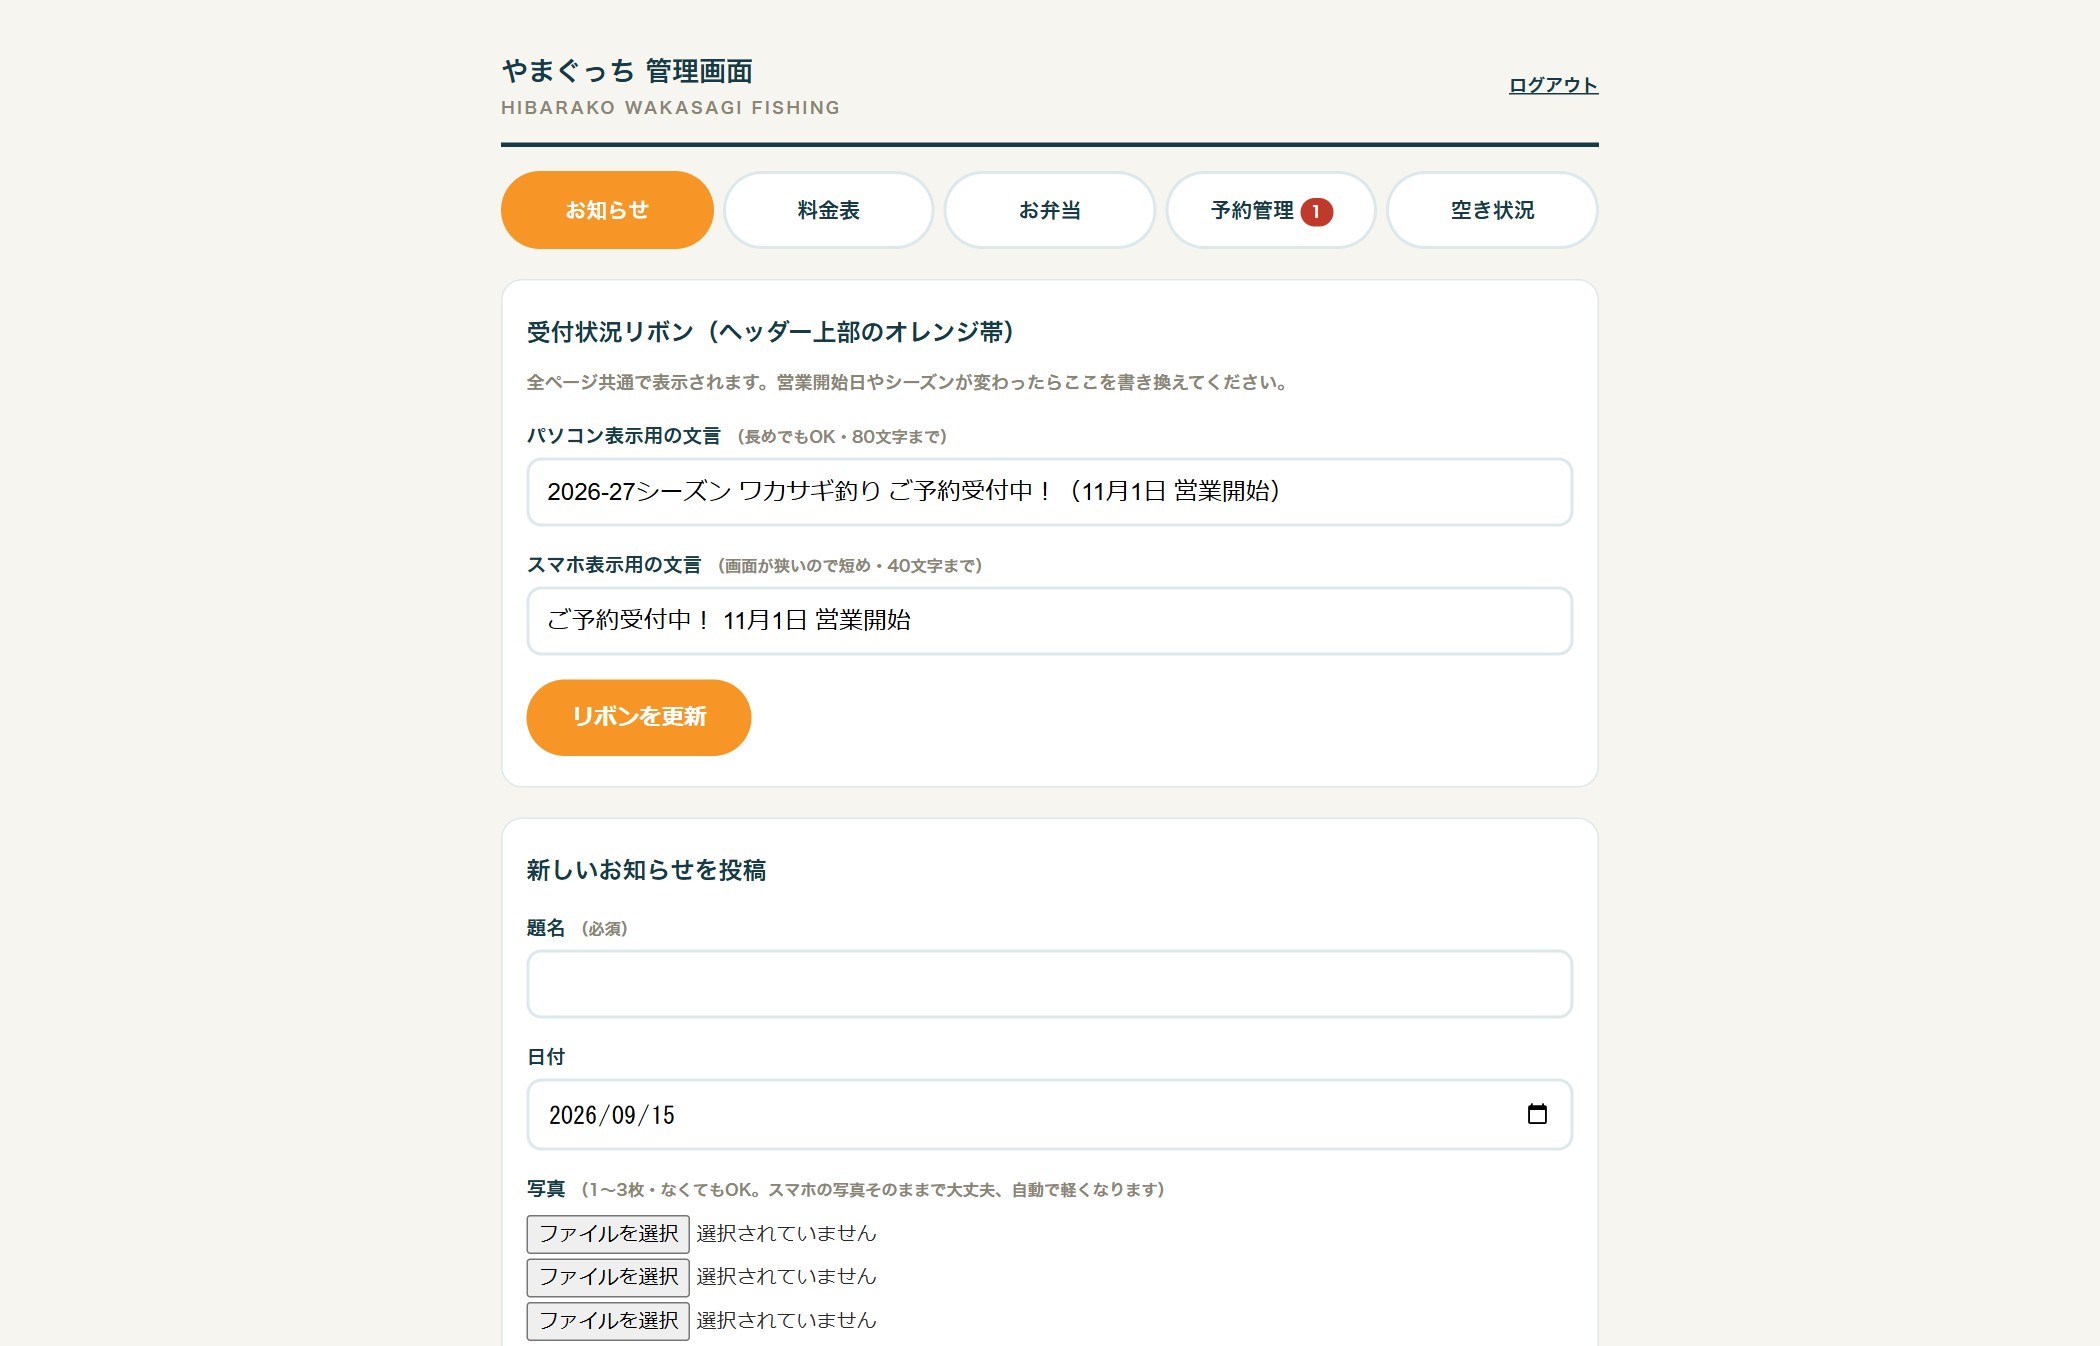2100x1346 pixels.
Task: Click the 題名 (必須) label
Action: pyautogui.click(x=577, y=929)
